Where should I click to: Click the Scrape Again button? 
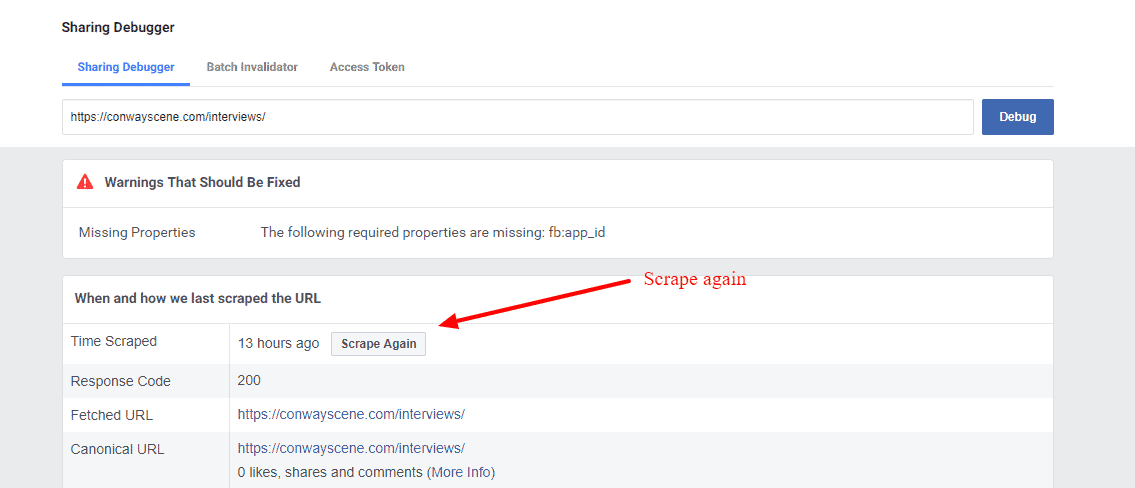pyautogui.click(x=379, y=344)
